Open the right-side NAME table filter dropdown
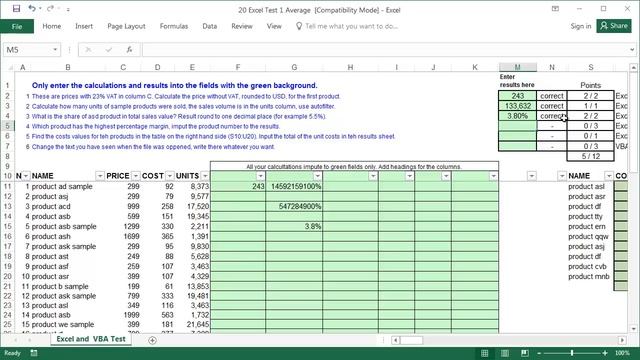Screen dimensions: 640x360 (x=609, y=176)
